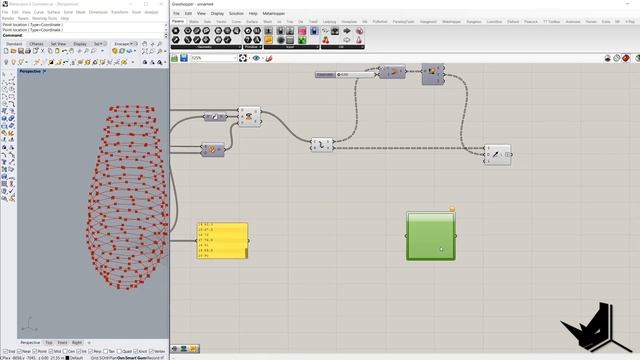Image resolution: width=640 pixels, height=360 pixels.
Task: Toggle the Point osnap checkbox
Action: [35, 351]
